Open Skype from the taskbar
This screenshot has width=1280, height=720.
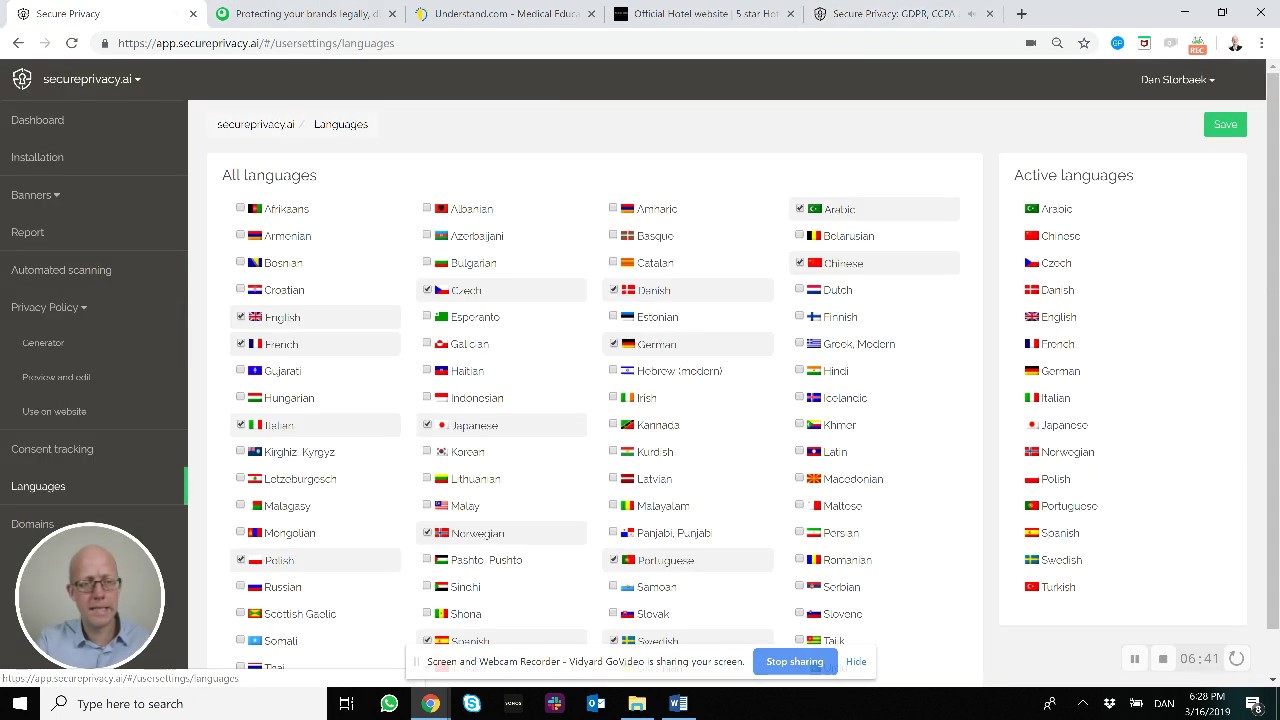coord(471,704)
